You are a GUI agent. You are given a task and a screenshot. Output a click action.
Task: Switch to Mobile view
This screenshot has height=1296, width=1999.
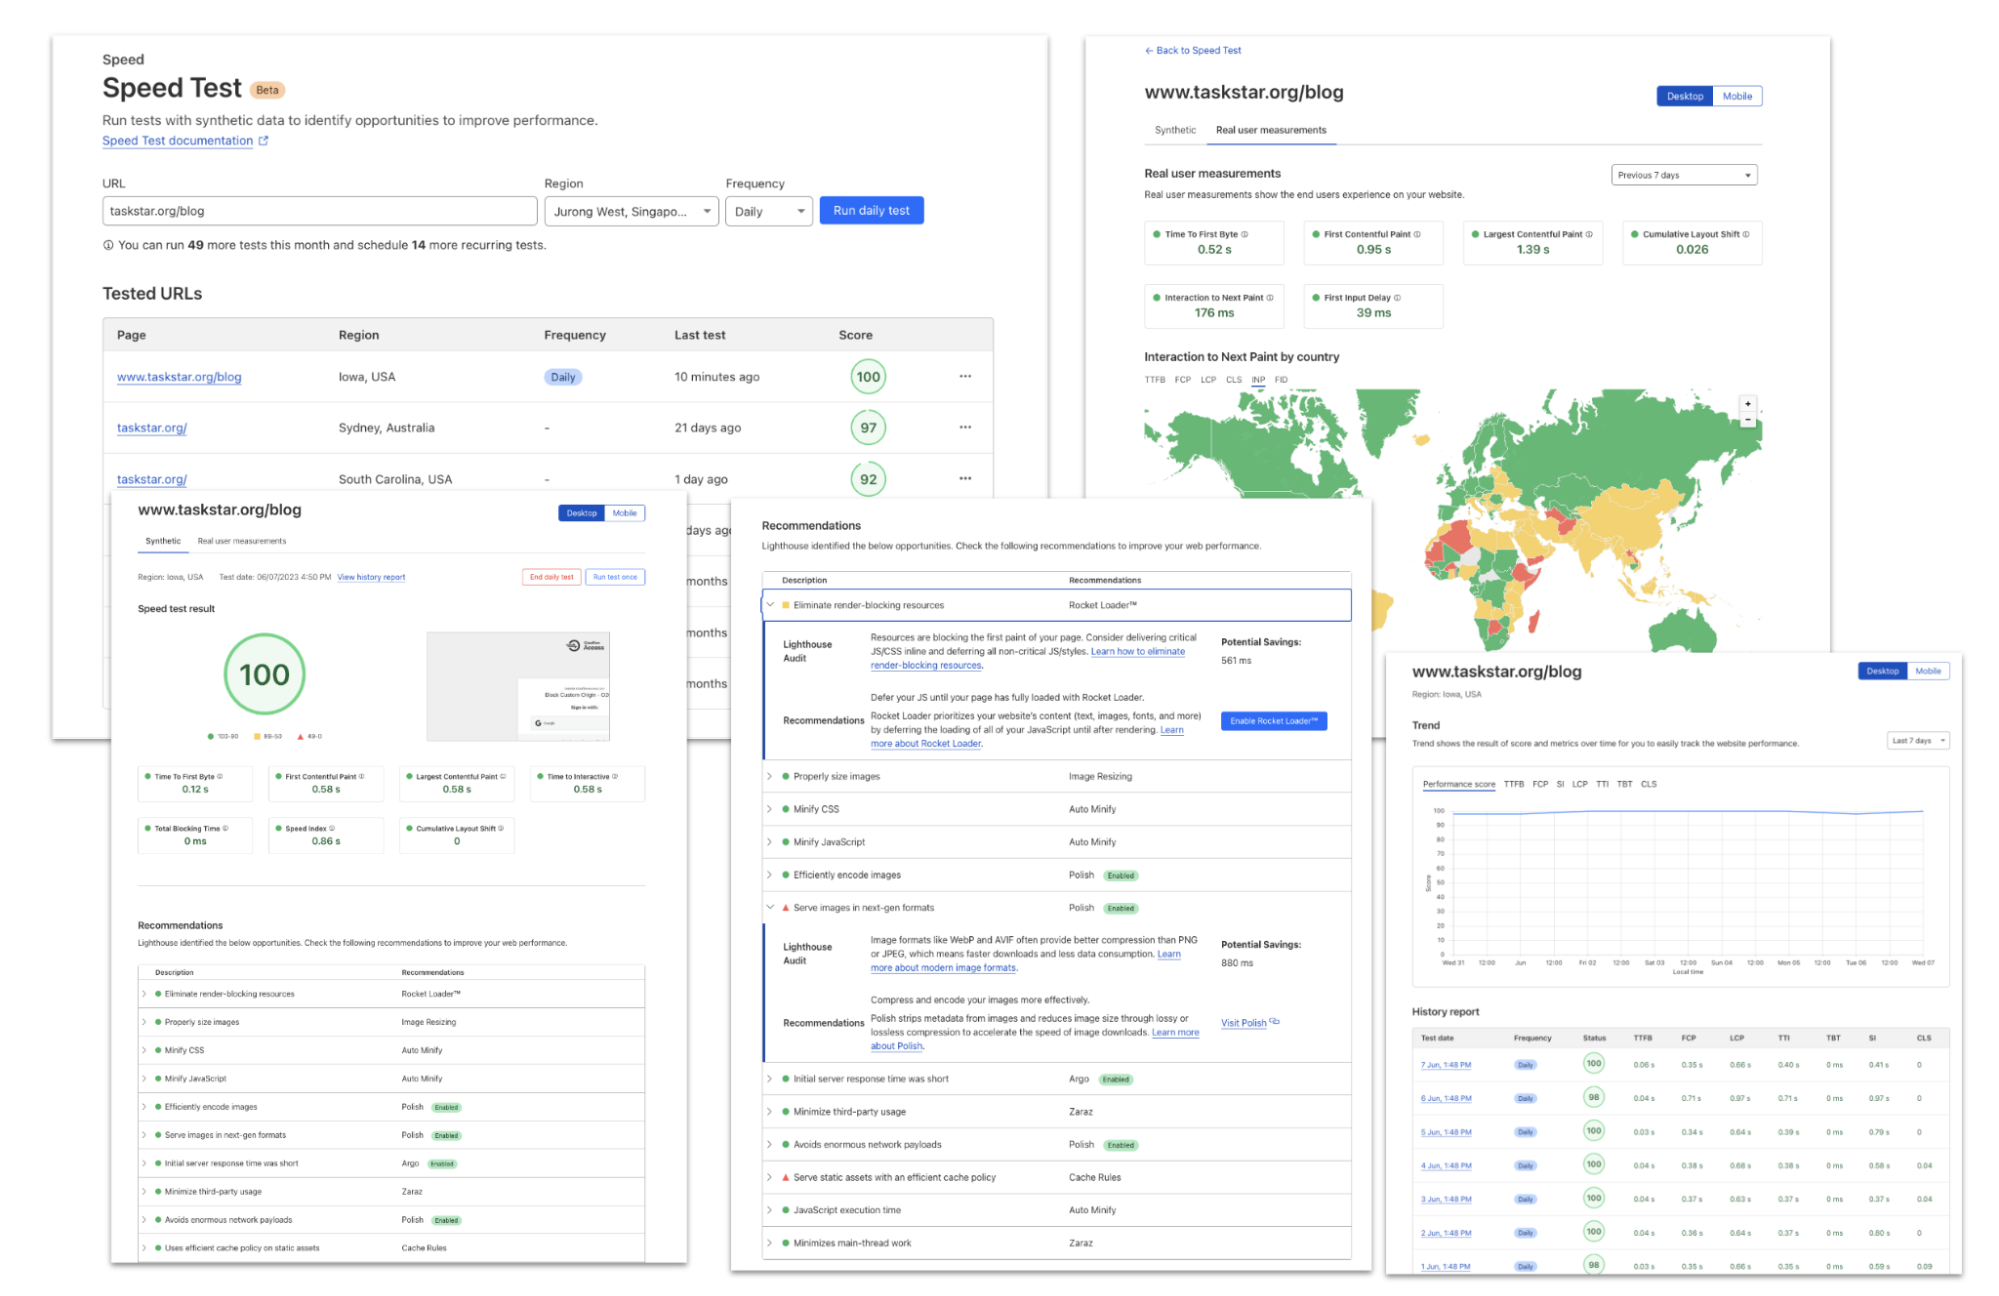(x=1744, y=95)
